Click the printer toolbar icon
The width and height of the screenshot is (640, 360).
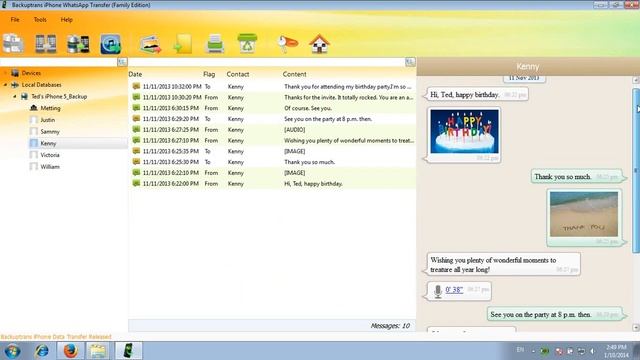point(215,44)
